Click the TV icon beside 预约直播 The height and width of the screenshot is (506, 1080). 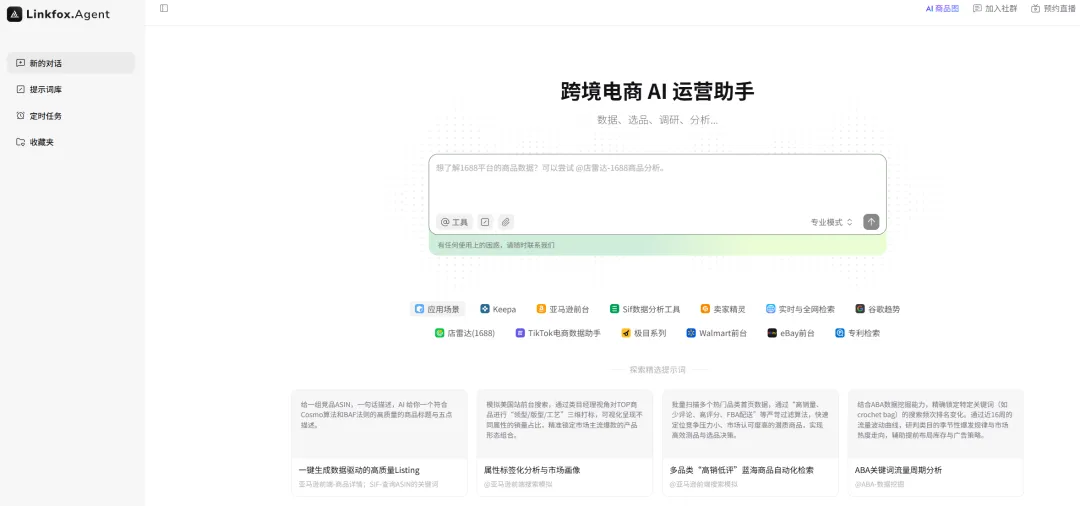pos(1035,9)
